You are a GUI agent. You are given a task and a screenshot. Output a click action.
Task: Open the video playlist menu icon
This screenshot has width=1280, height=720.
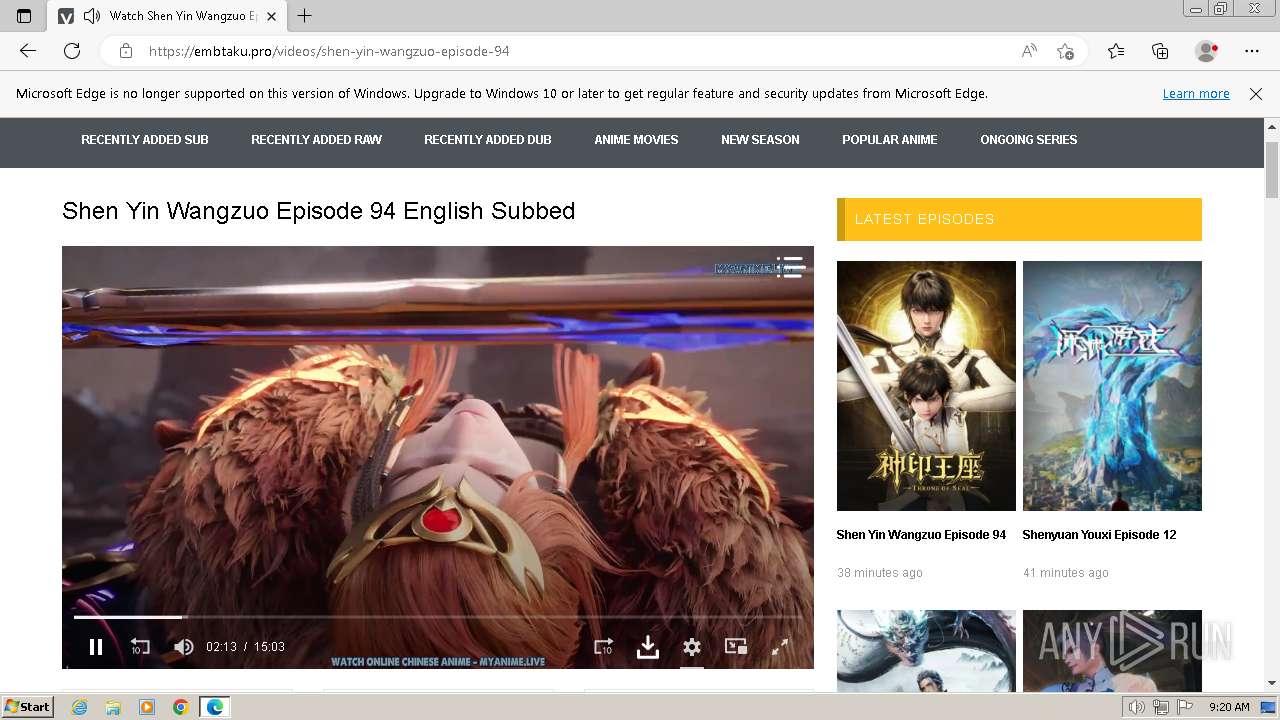790,267
